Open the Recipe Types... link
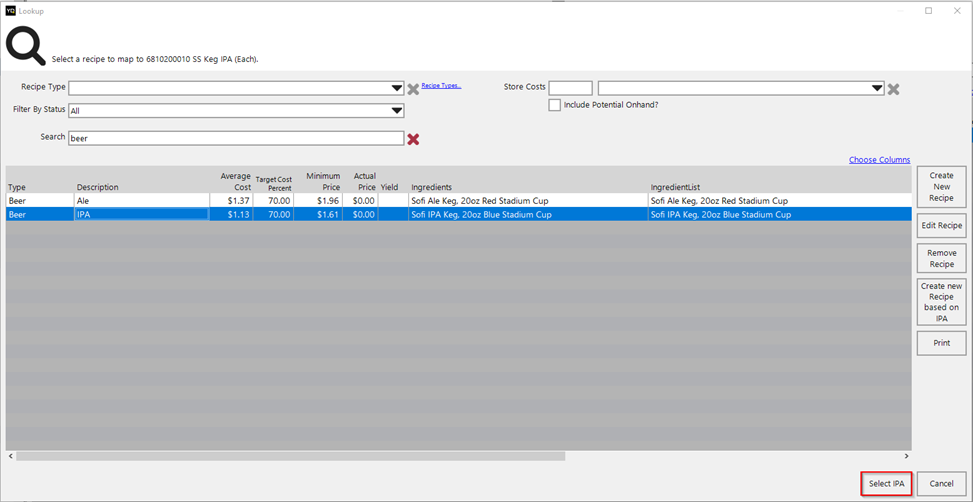The width and height of the screenshot is (973, 502). coord(441,86)
